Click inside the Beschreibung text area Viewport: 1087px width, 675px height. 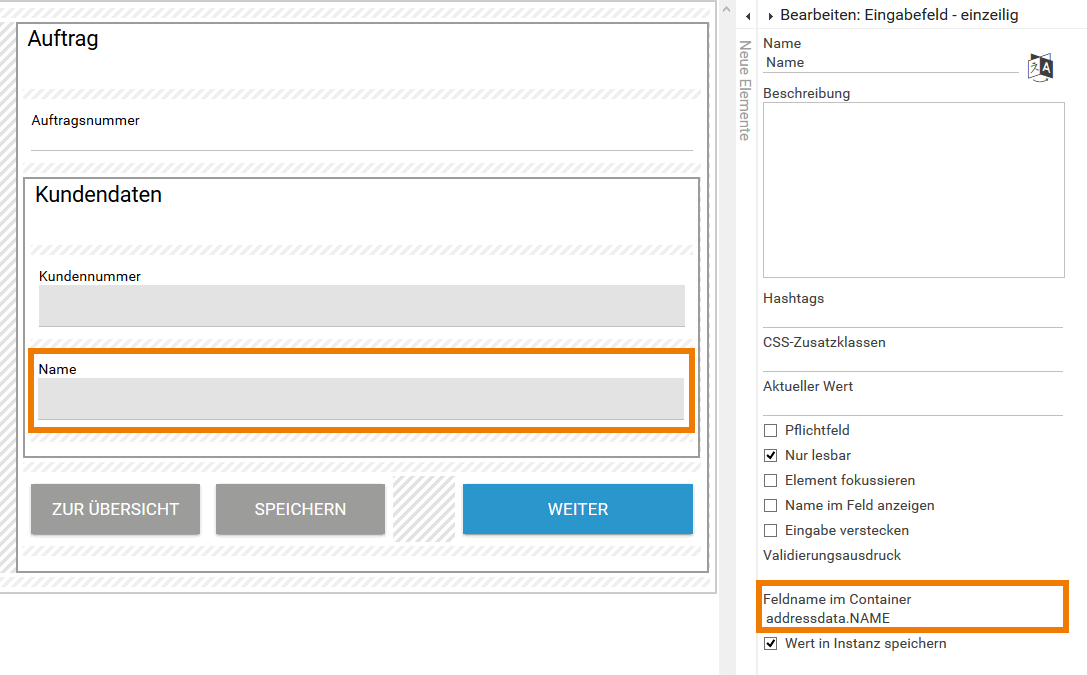[913, 190]
